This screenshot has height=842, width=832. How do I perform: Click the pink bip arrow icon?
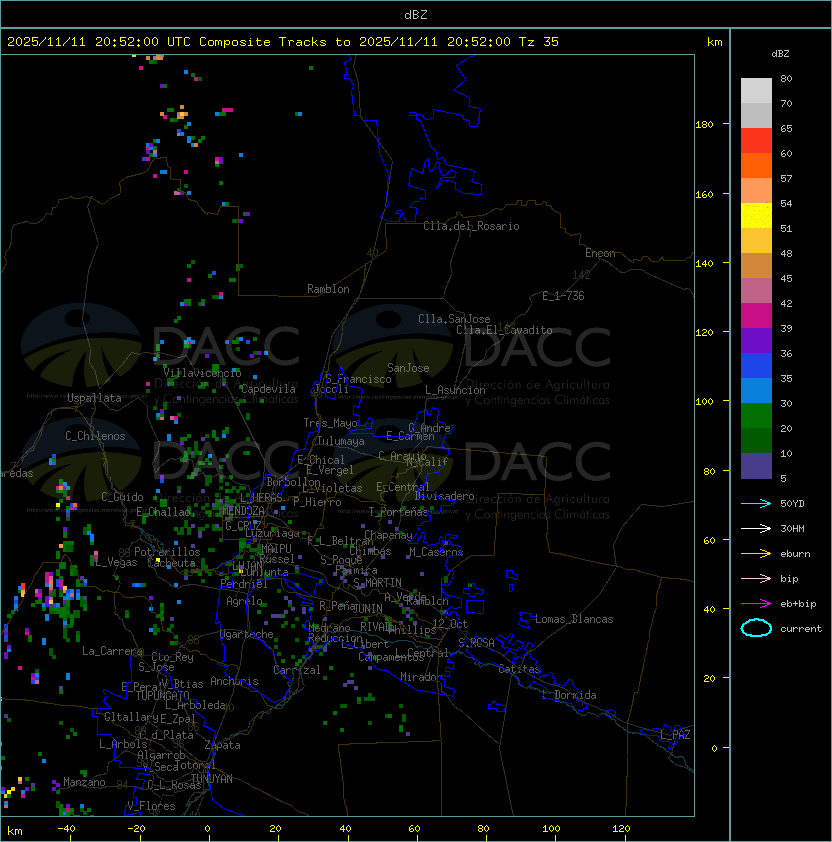click(756, 579)
